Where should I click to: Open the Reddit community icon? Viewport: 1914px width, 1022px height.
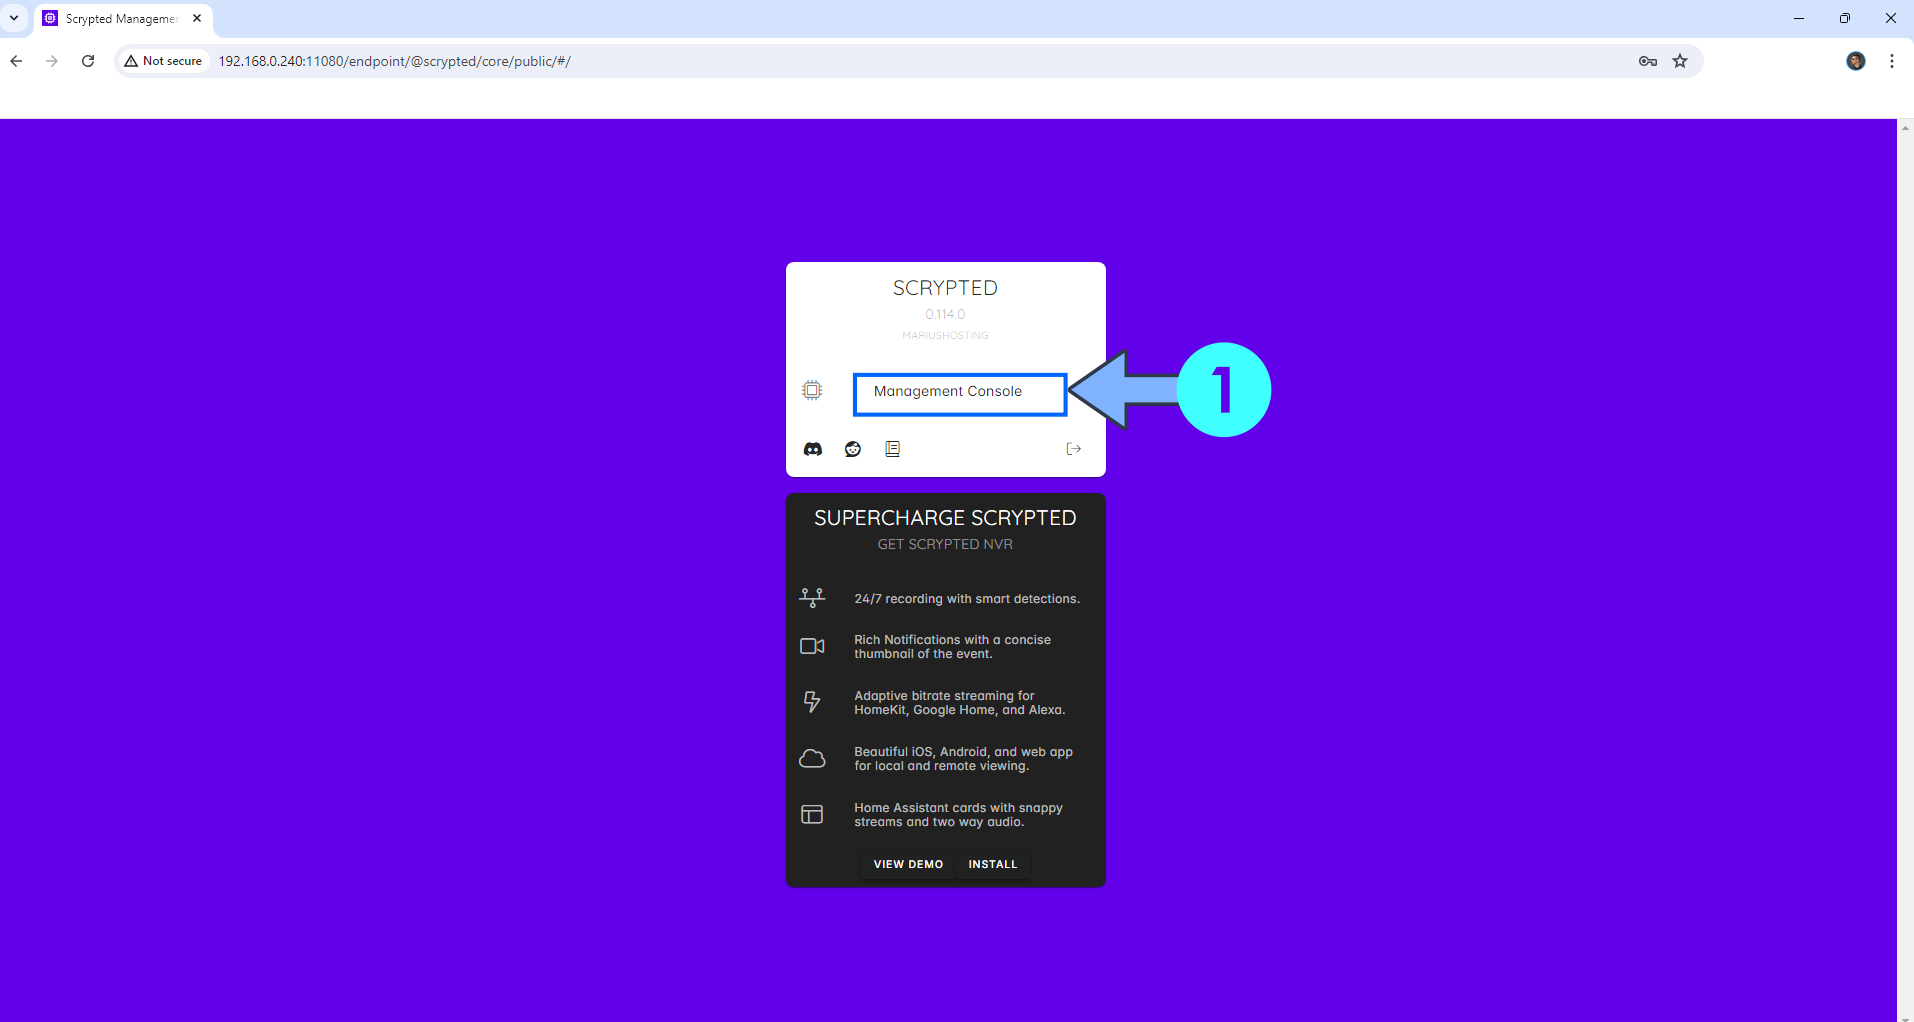click(853, 449)
